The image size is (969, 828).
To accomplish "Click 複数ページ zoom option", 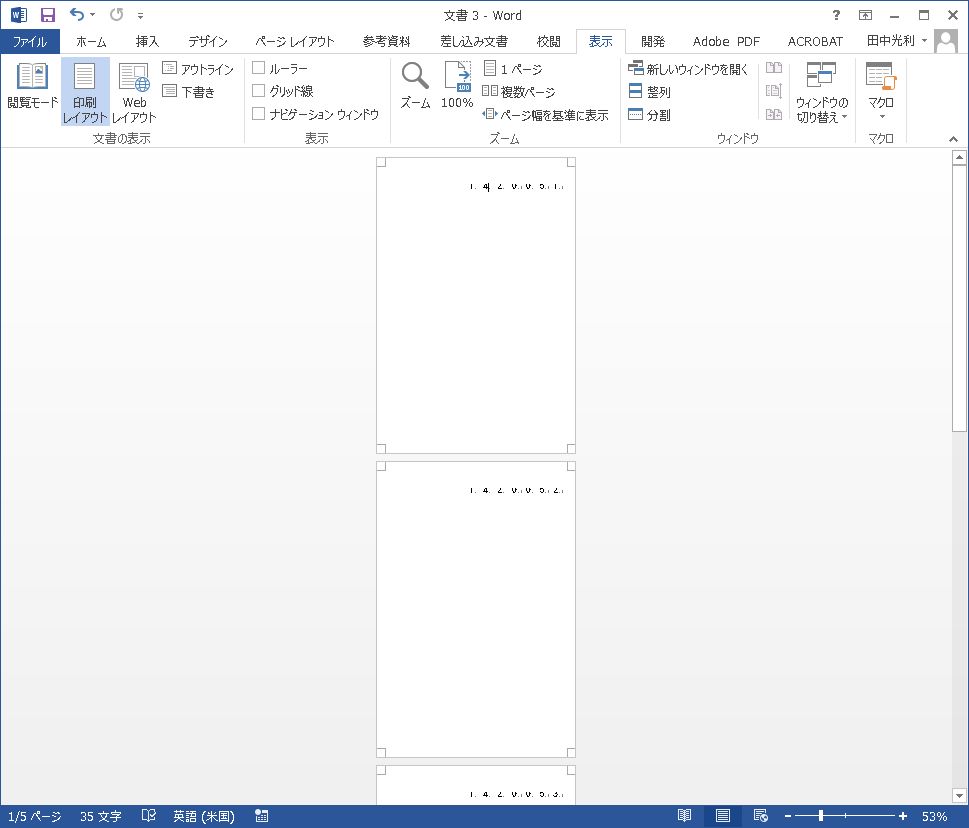I will coord(518,91).
